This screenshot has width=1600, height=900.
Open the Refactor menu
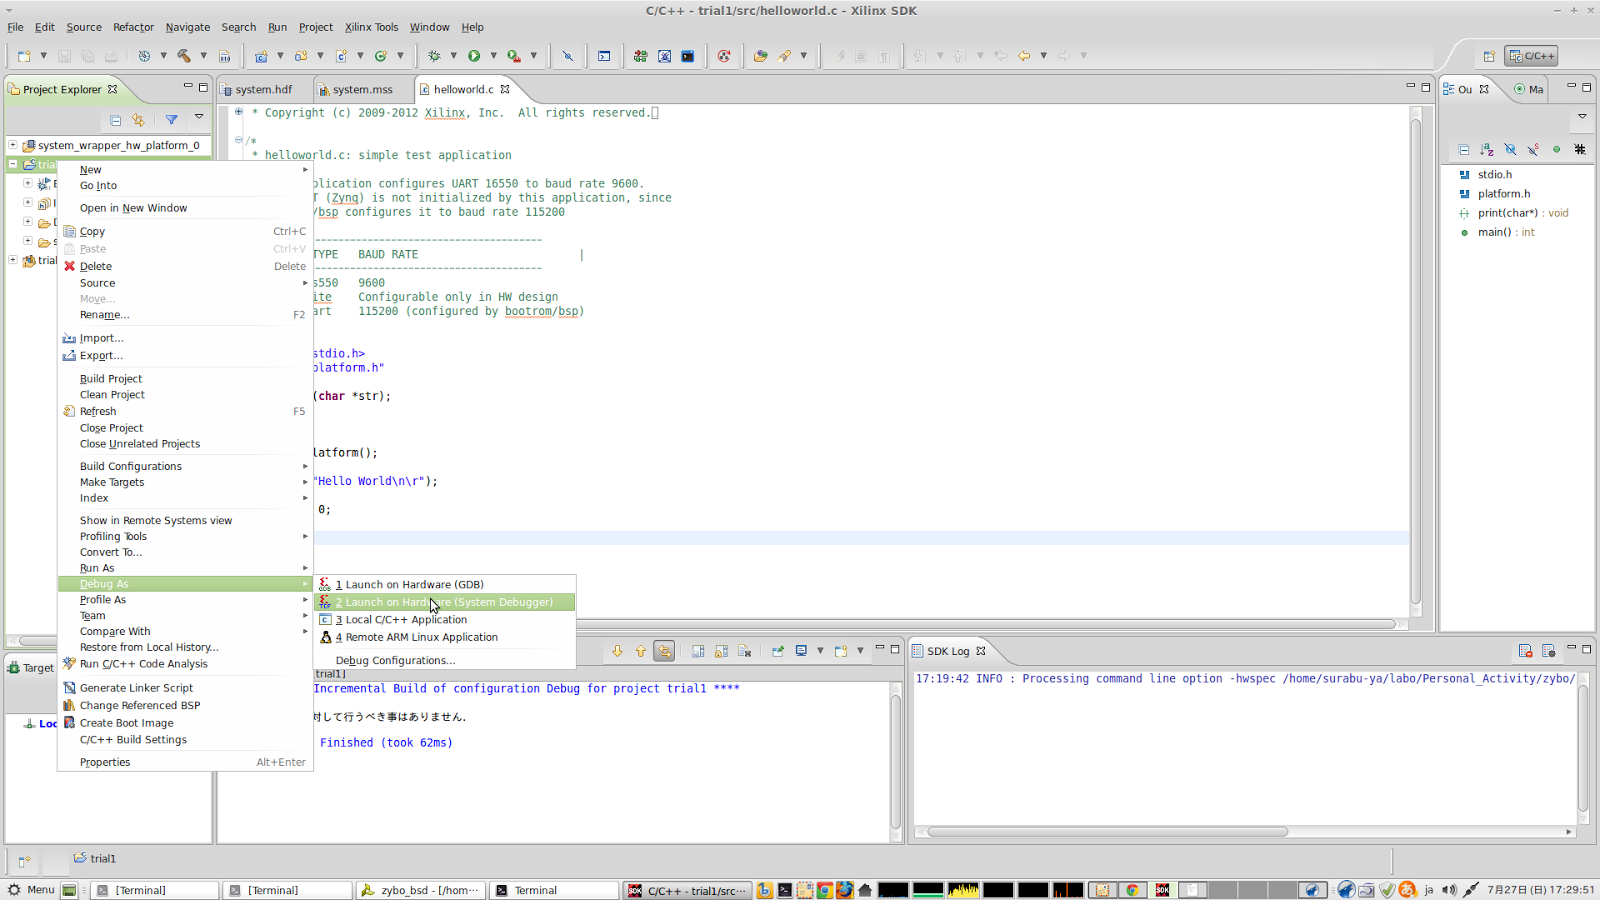tap(133, 27)
